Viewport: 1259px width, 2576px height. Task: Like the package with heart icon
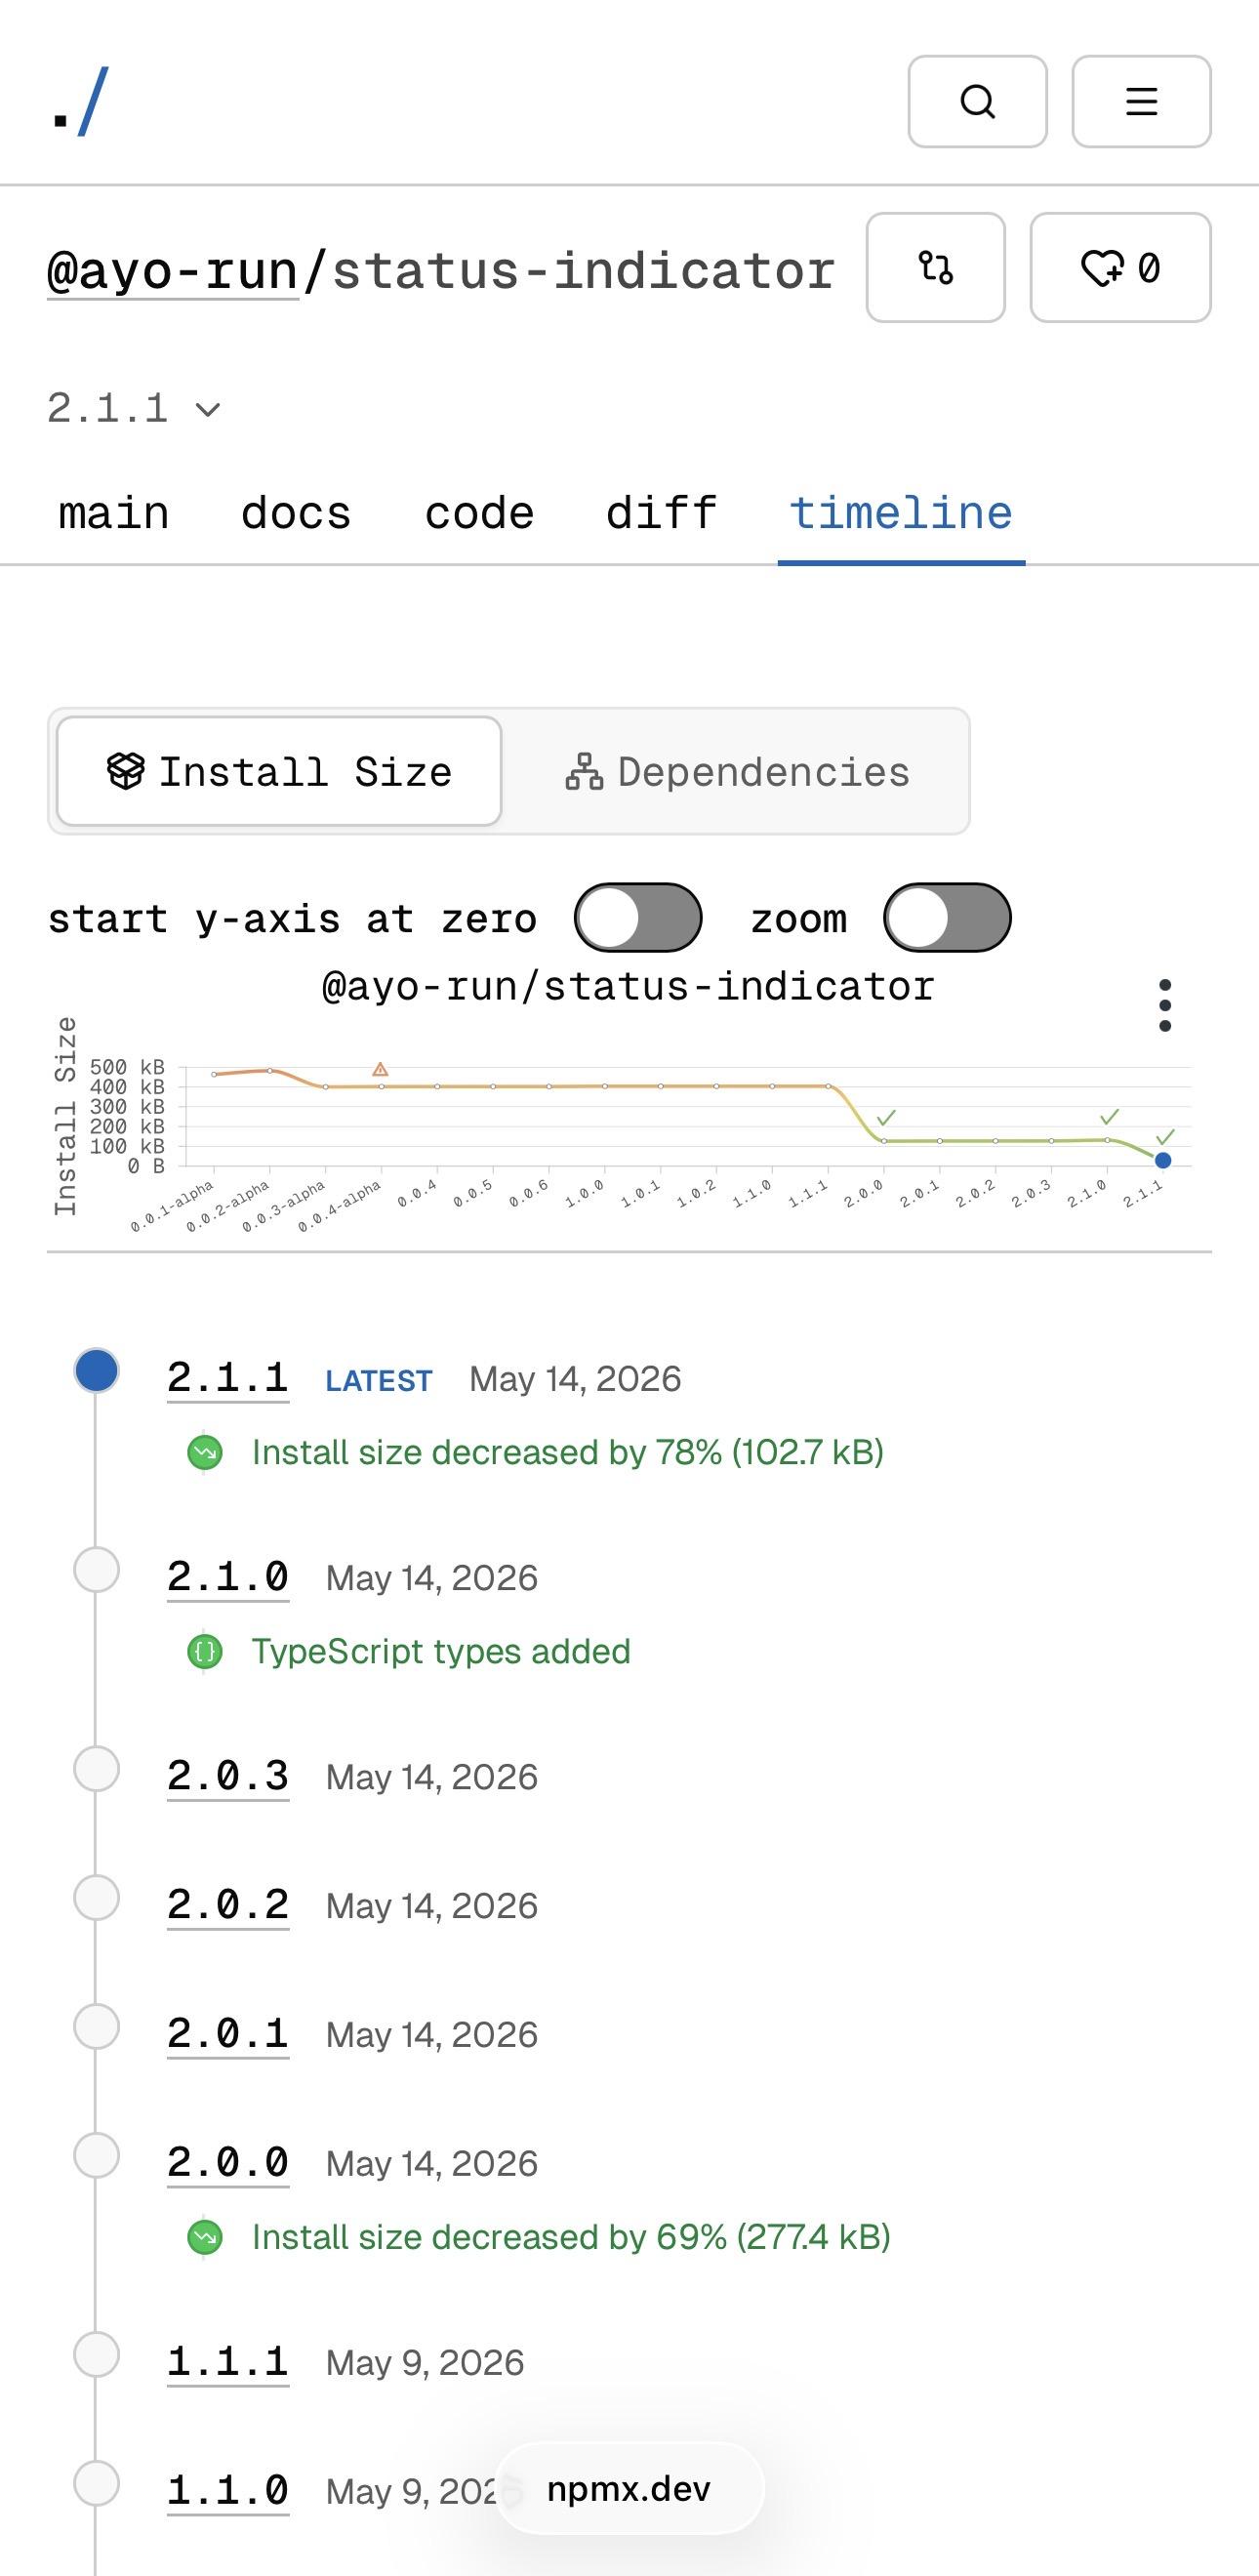(1120, 267)
